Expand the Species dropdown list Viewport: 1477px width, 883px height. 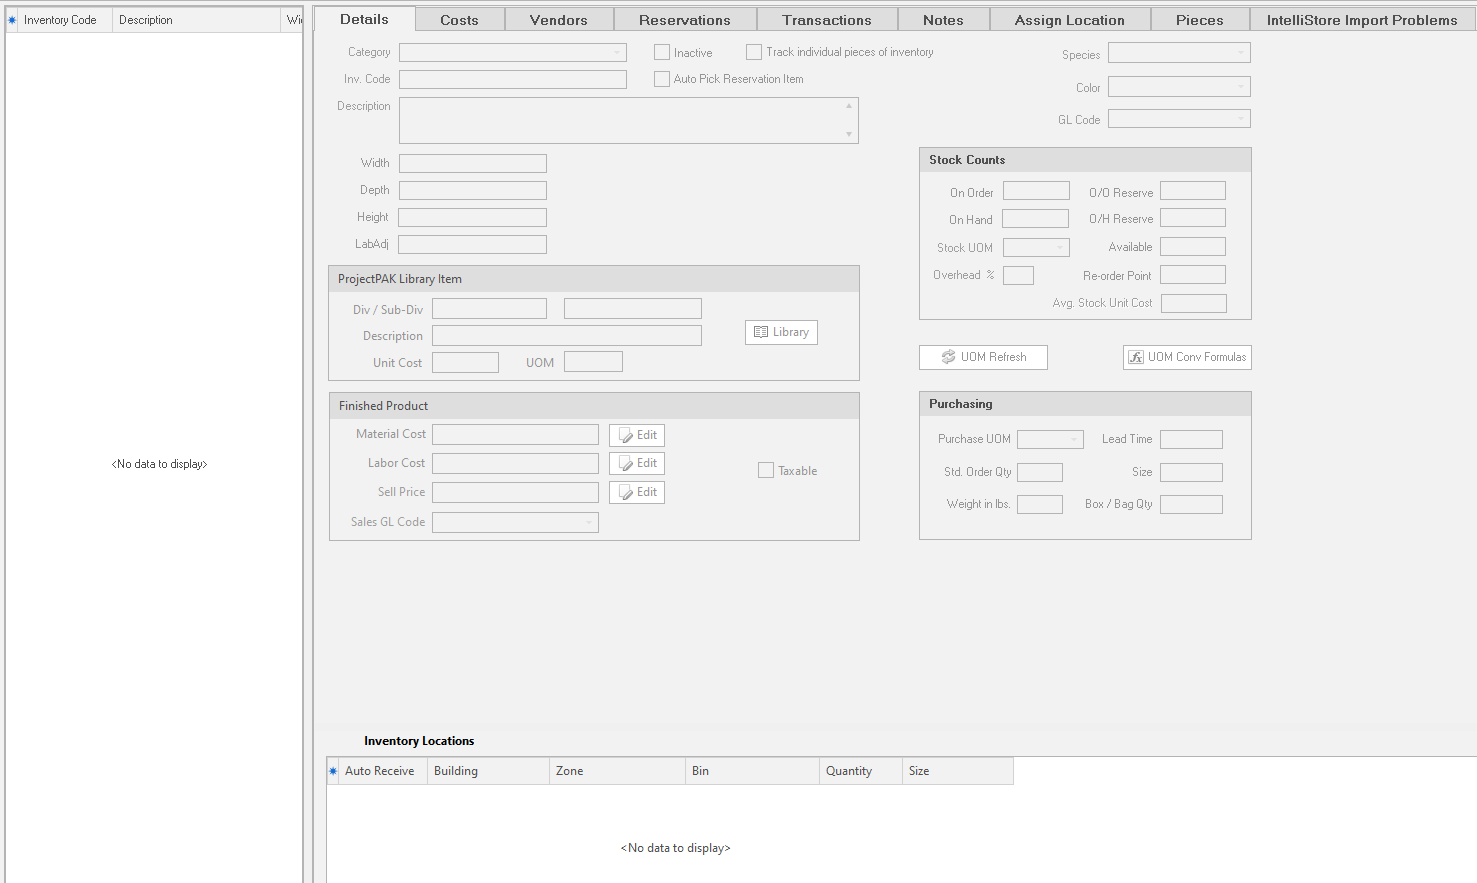tap(1178, 53)
